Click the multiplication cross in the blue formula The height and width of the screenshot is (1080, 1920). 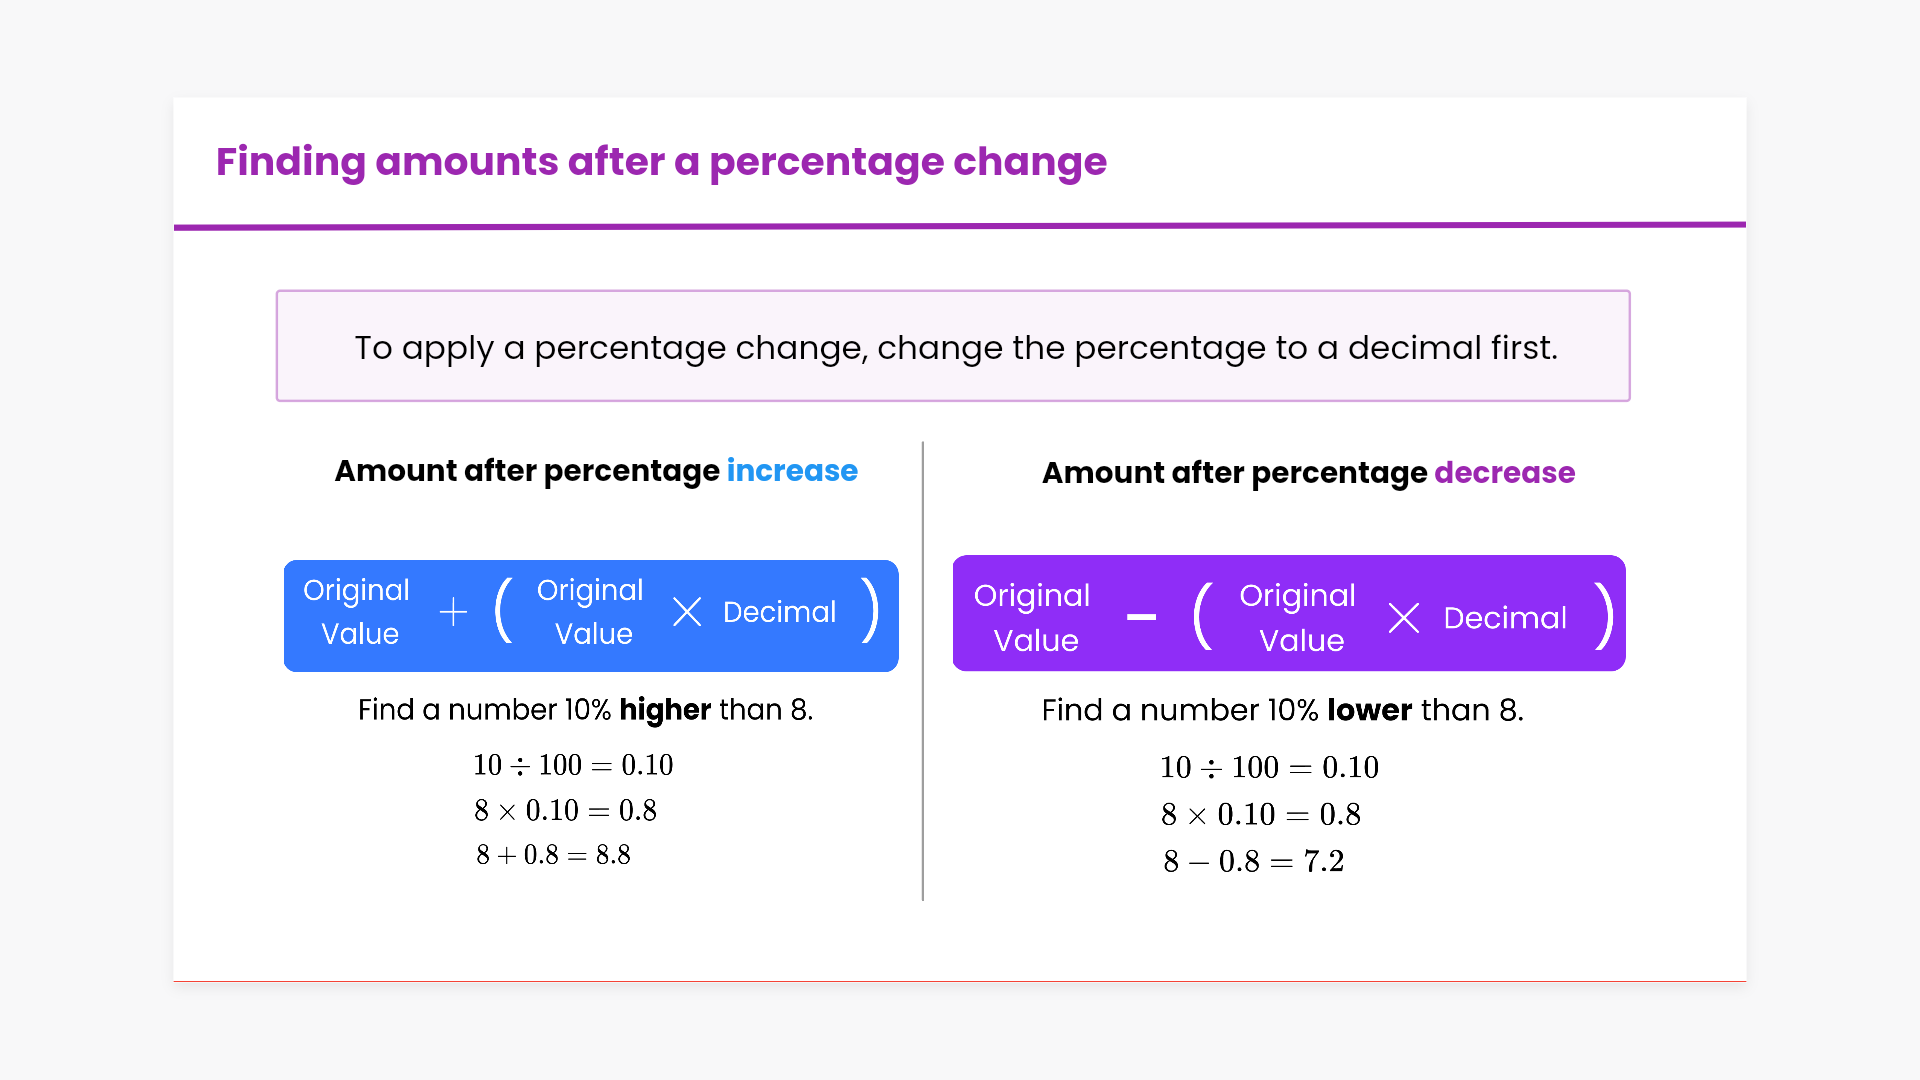(687, 612)
